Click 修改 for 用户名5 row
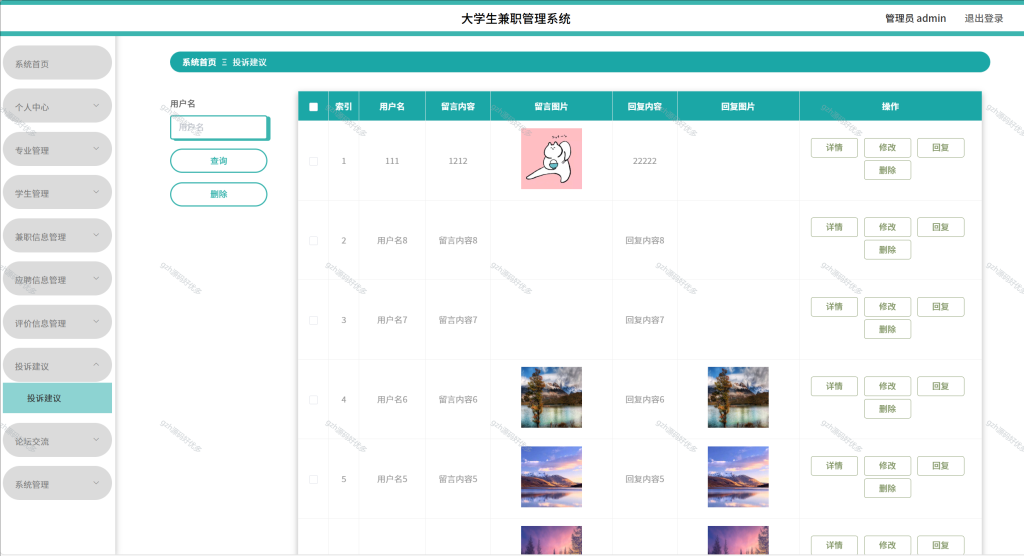 [x=888, y=466]
